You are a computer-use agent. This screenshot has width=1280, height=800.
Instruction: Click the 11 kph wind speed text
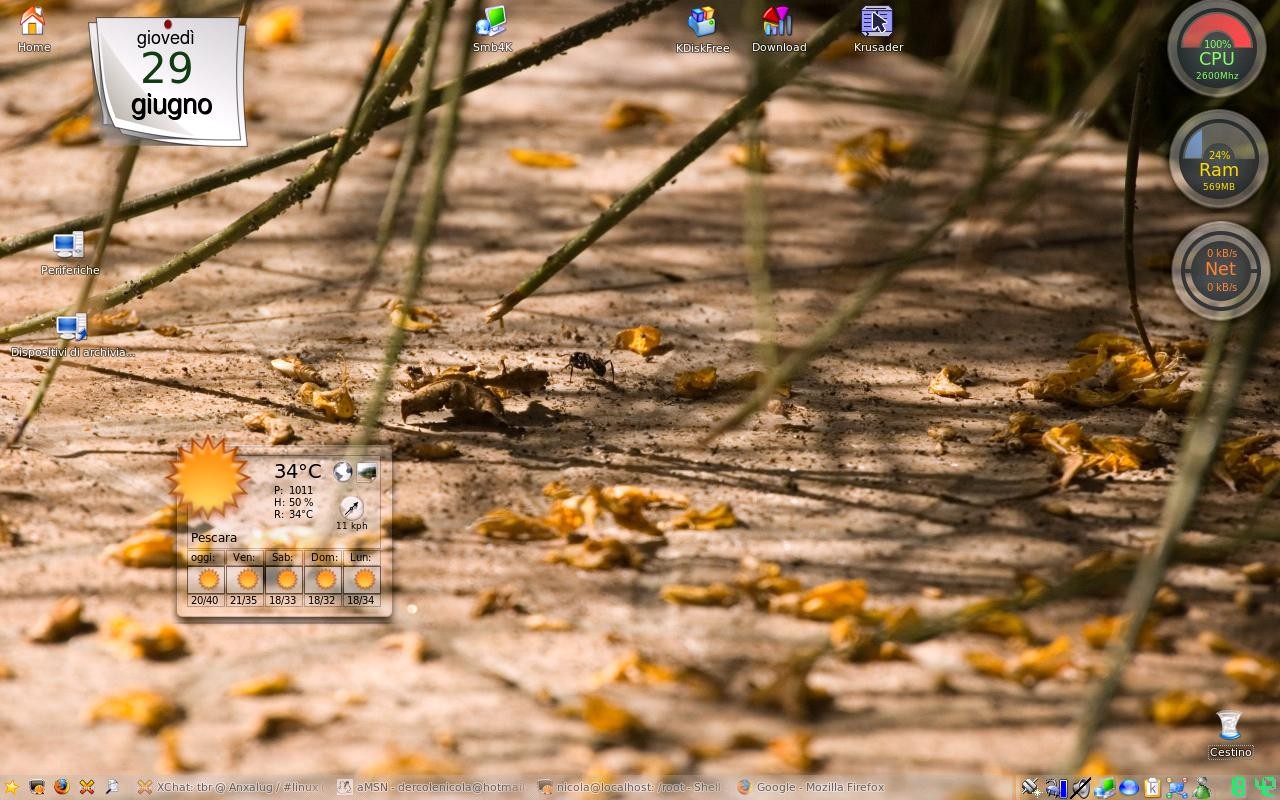click(x=352, y=526)
